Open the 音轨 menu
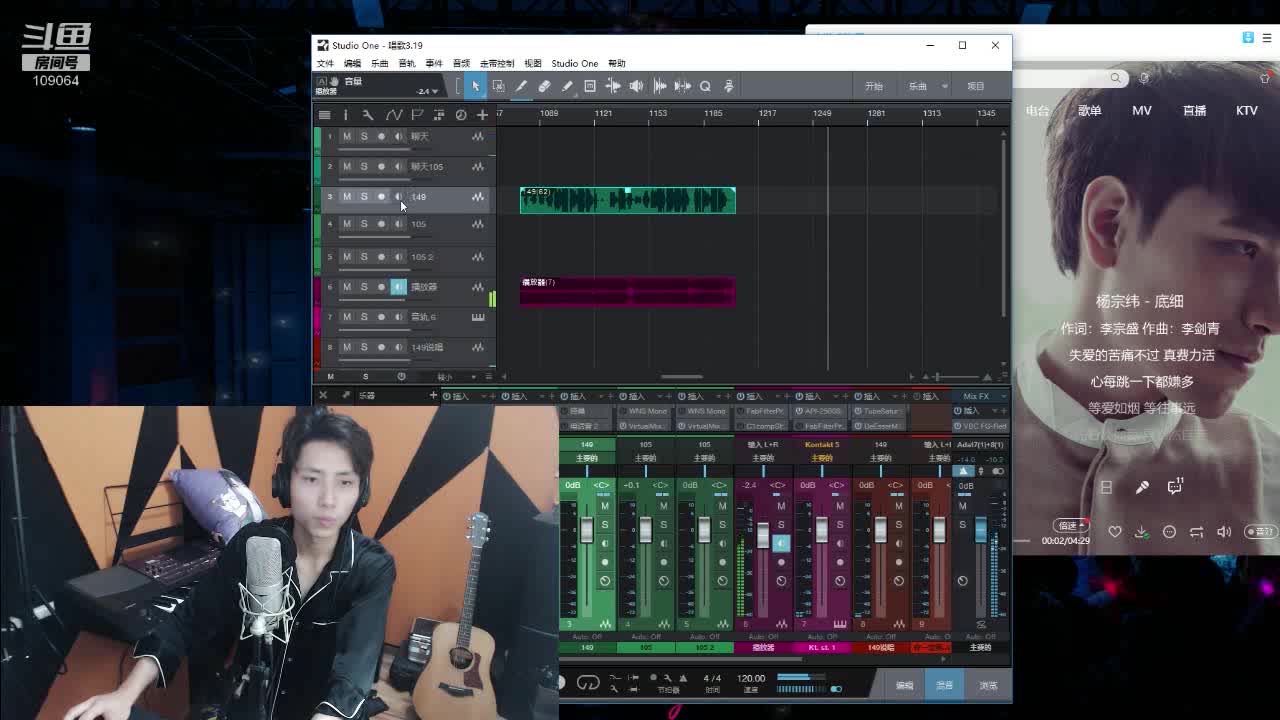The width and height of the screenshot is (1280, 720). pos(406,63)
